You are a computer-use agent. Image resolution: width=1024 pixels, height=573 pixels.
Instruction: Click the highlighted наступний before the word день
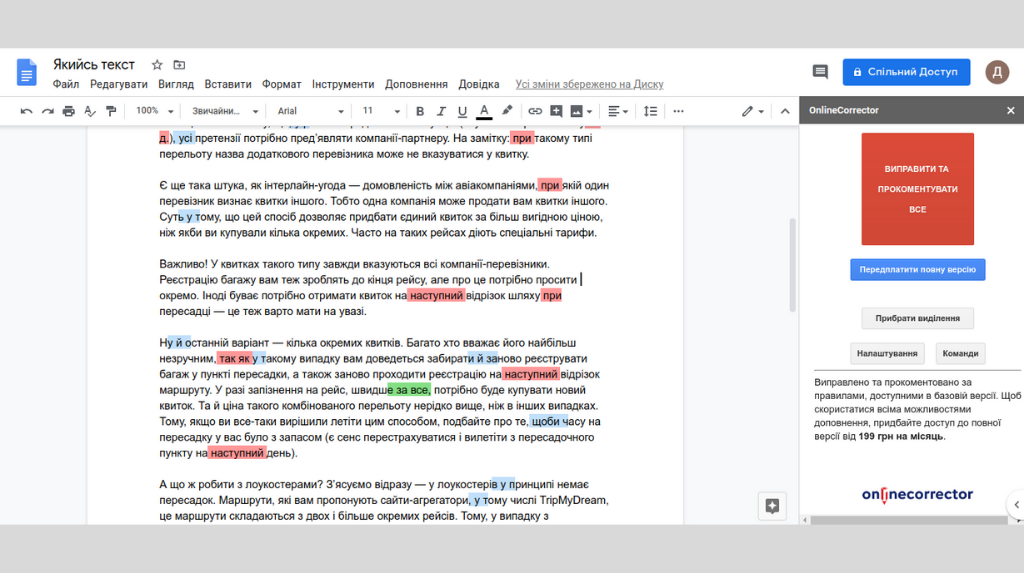237,453
